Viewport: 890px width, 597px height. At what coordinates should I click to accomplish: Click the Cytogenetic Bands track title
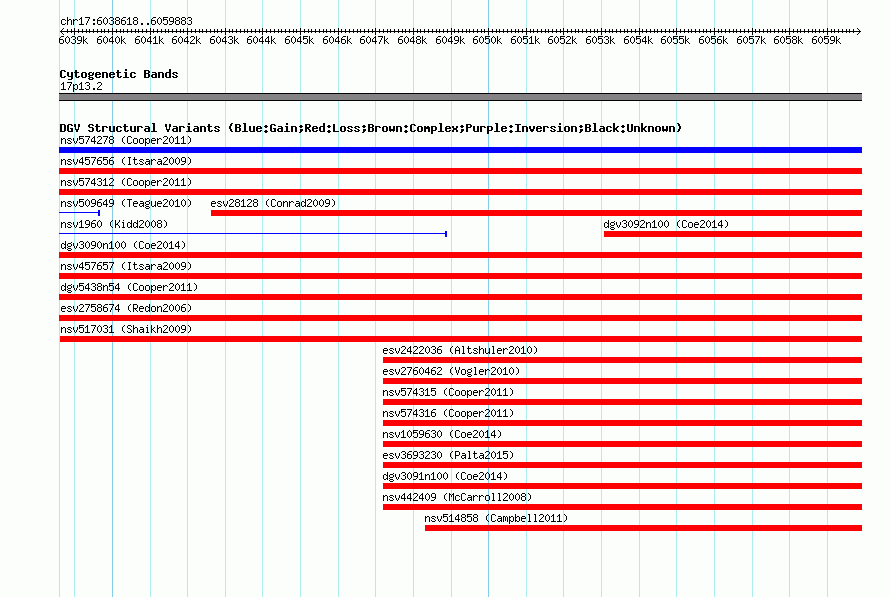click(x=119, y=74)
